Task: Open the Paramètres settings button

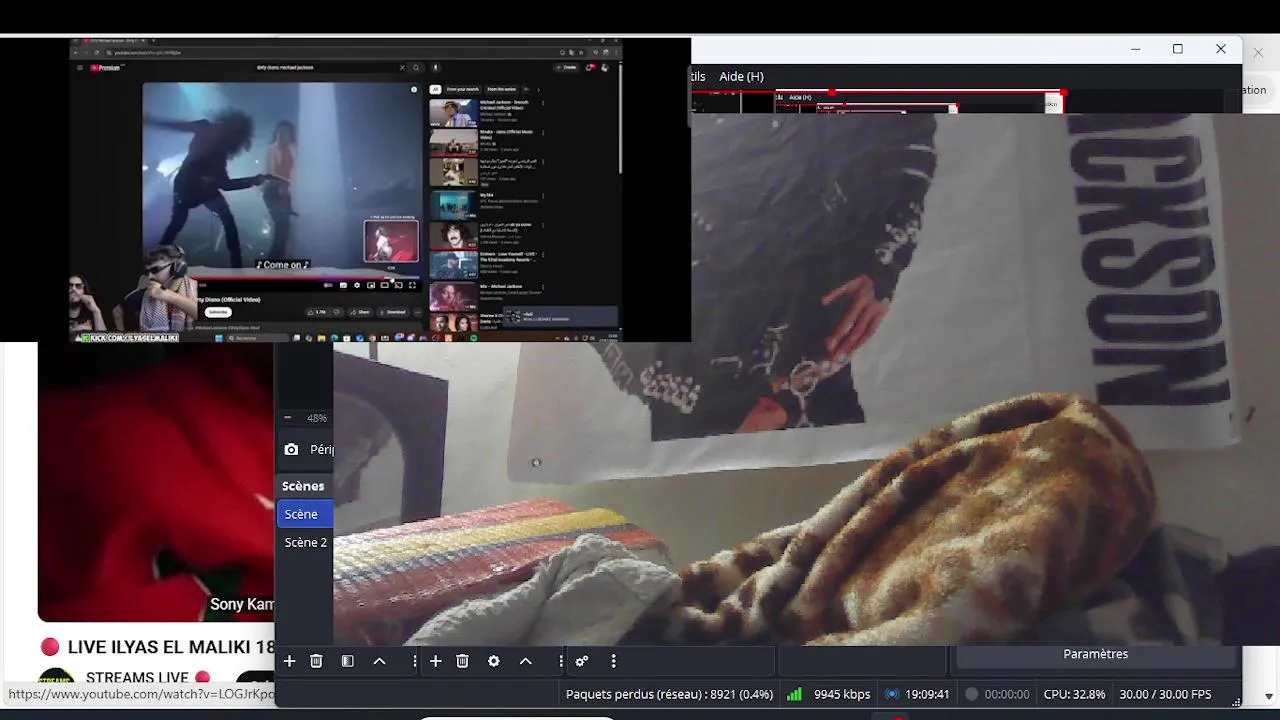Action: tap(1096, 654)
